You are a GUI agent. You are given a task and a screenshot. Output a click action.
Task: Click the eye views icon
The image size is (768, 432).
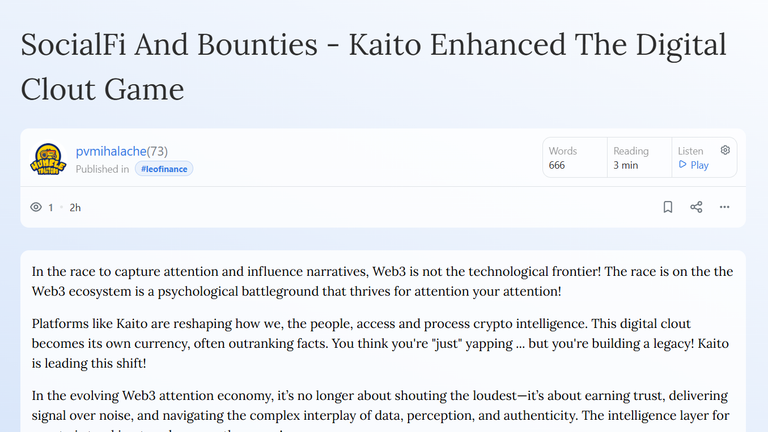click(x=36, y=207)
